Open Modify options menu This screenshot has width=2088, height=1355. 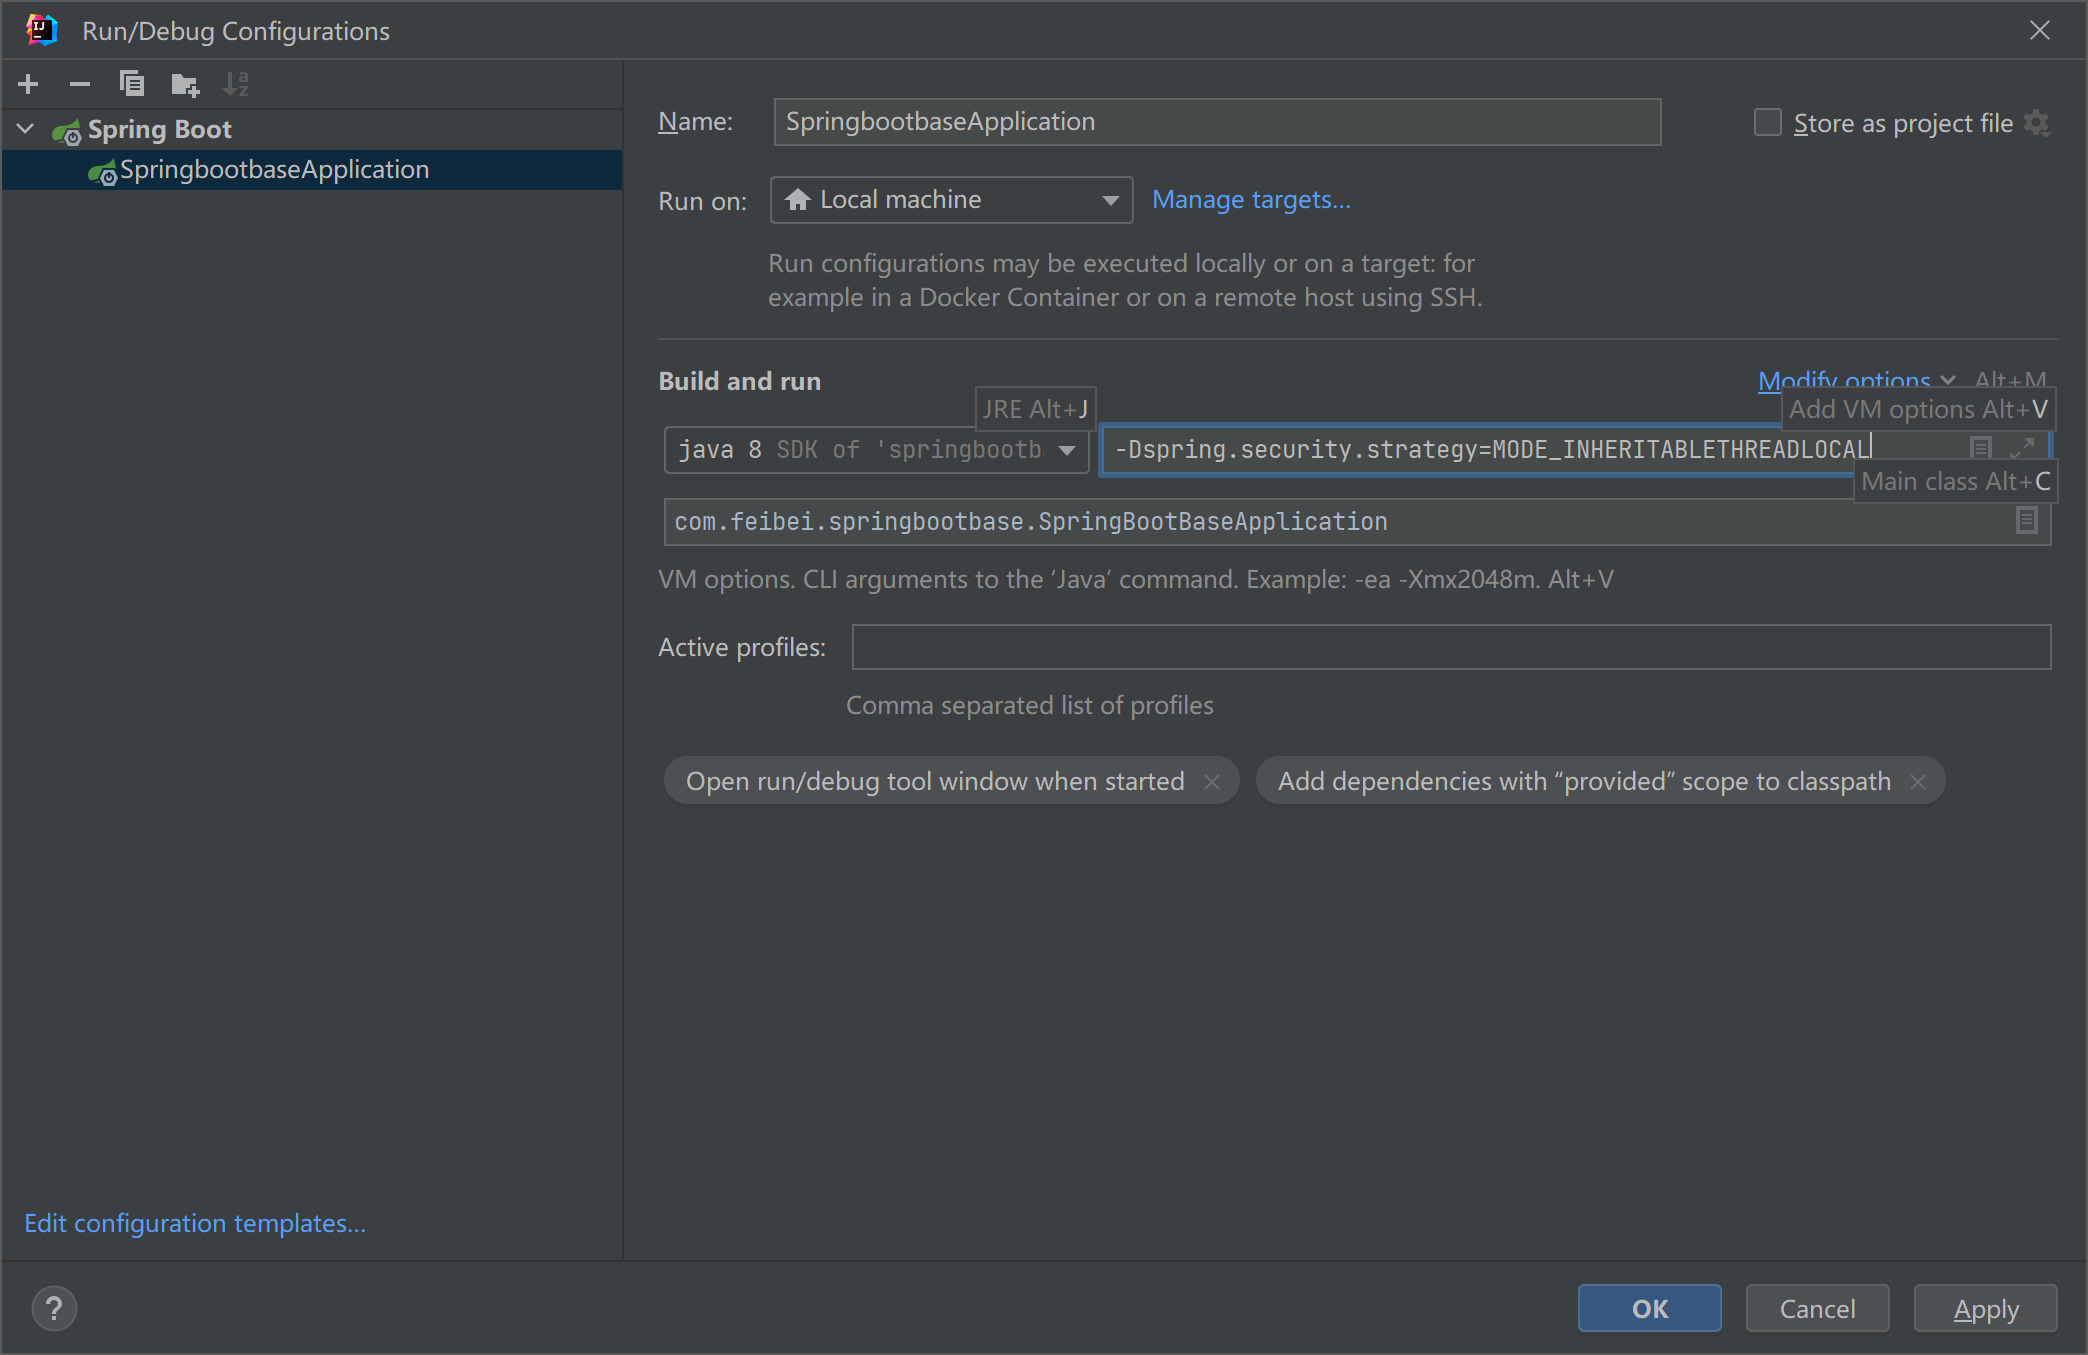click(1855, 380)
